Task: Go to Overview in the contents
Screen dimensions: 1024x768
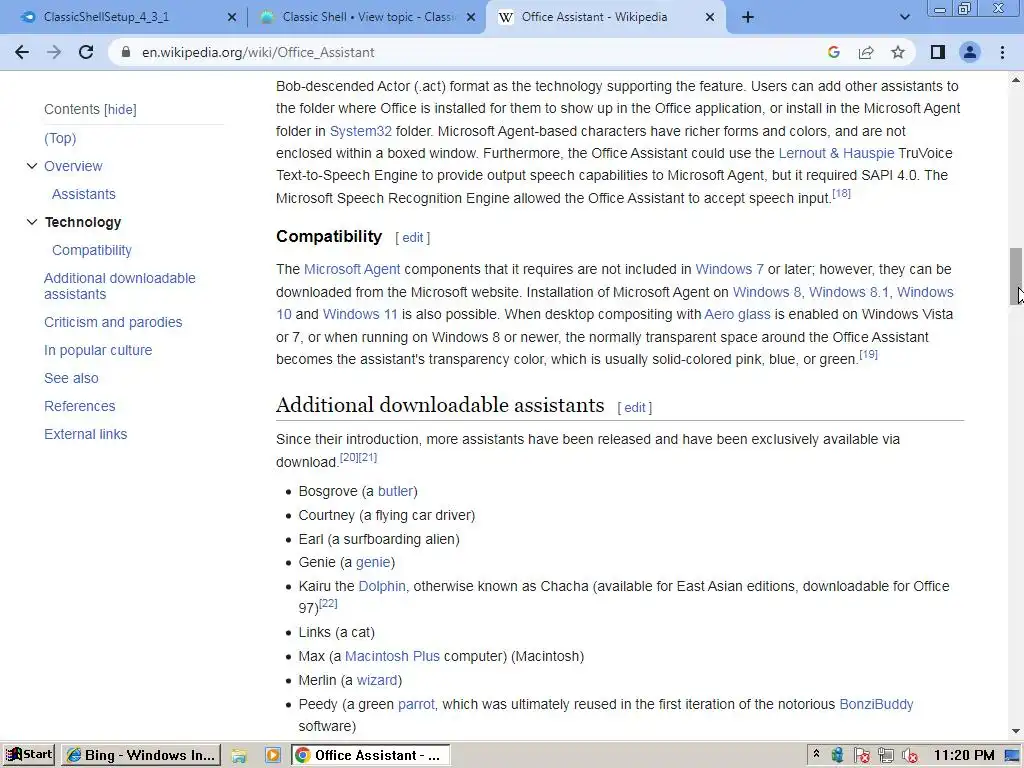Action: pyautogui.click(x=73, y=167)
